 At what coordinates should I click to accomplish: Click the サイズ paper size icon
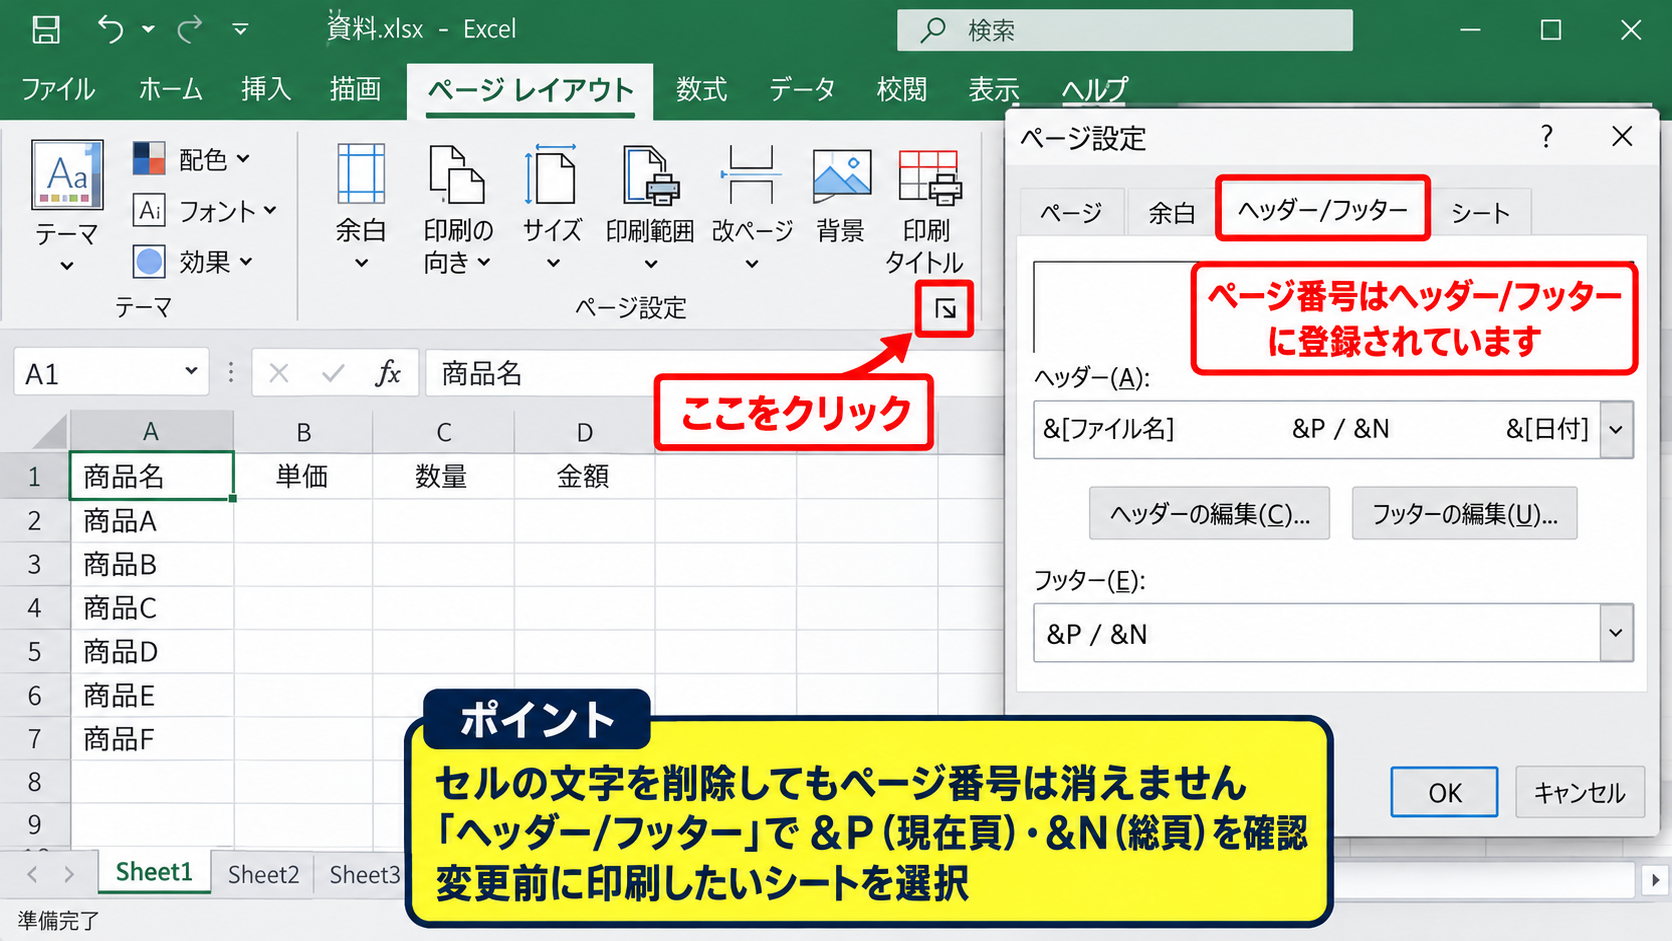pos(551,175)
